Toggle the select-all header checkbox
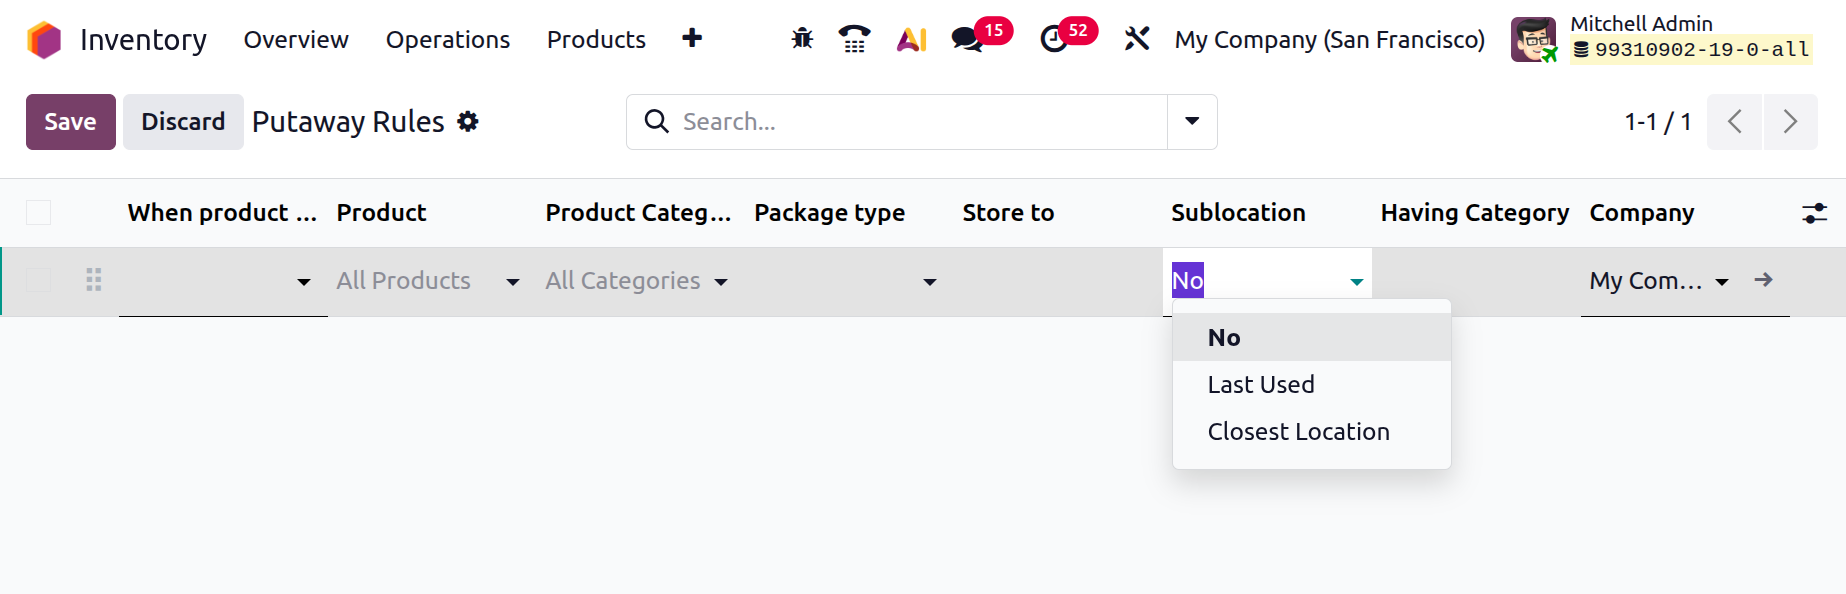Viewport: 1846px width, 594px height. pyautogui.click(x=39, y=213)
